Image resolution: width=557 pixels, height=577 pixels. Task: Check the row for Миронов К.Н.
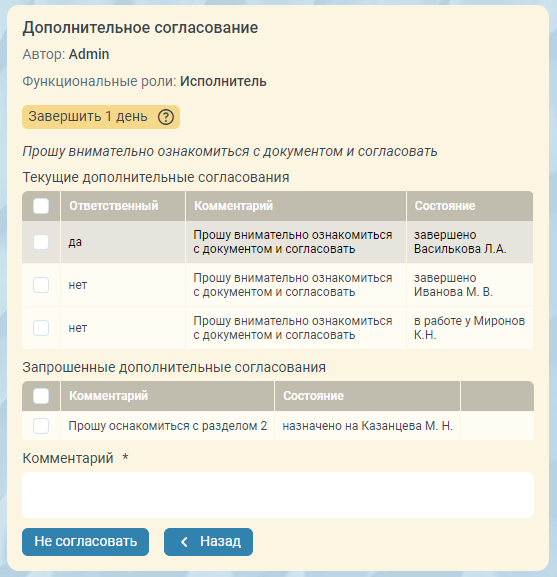[x=41, y=328]
